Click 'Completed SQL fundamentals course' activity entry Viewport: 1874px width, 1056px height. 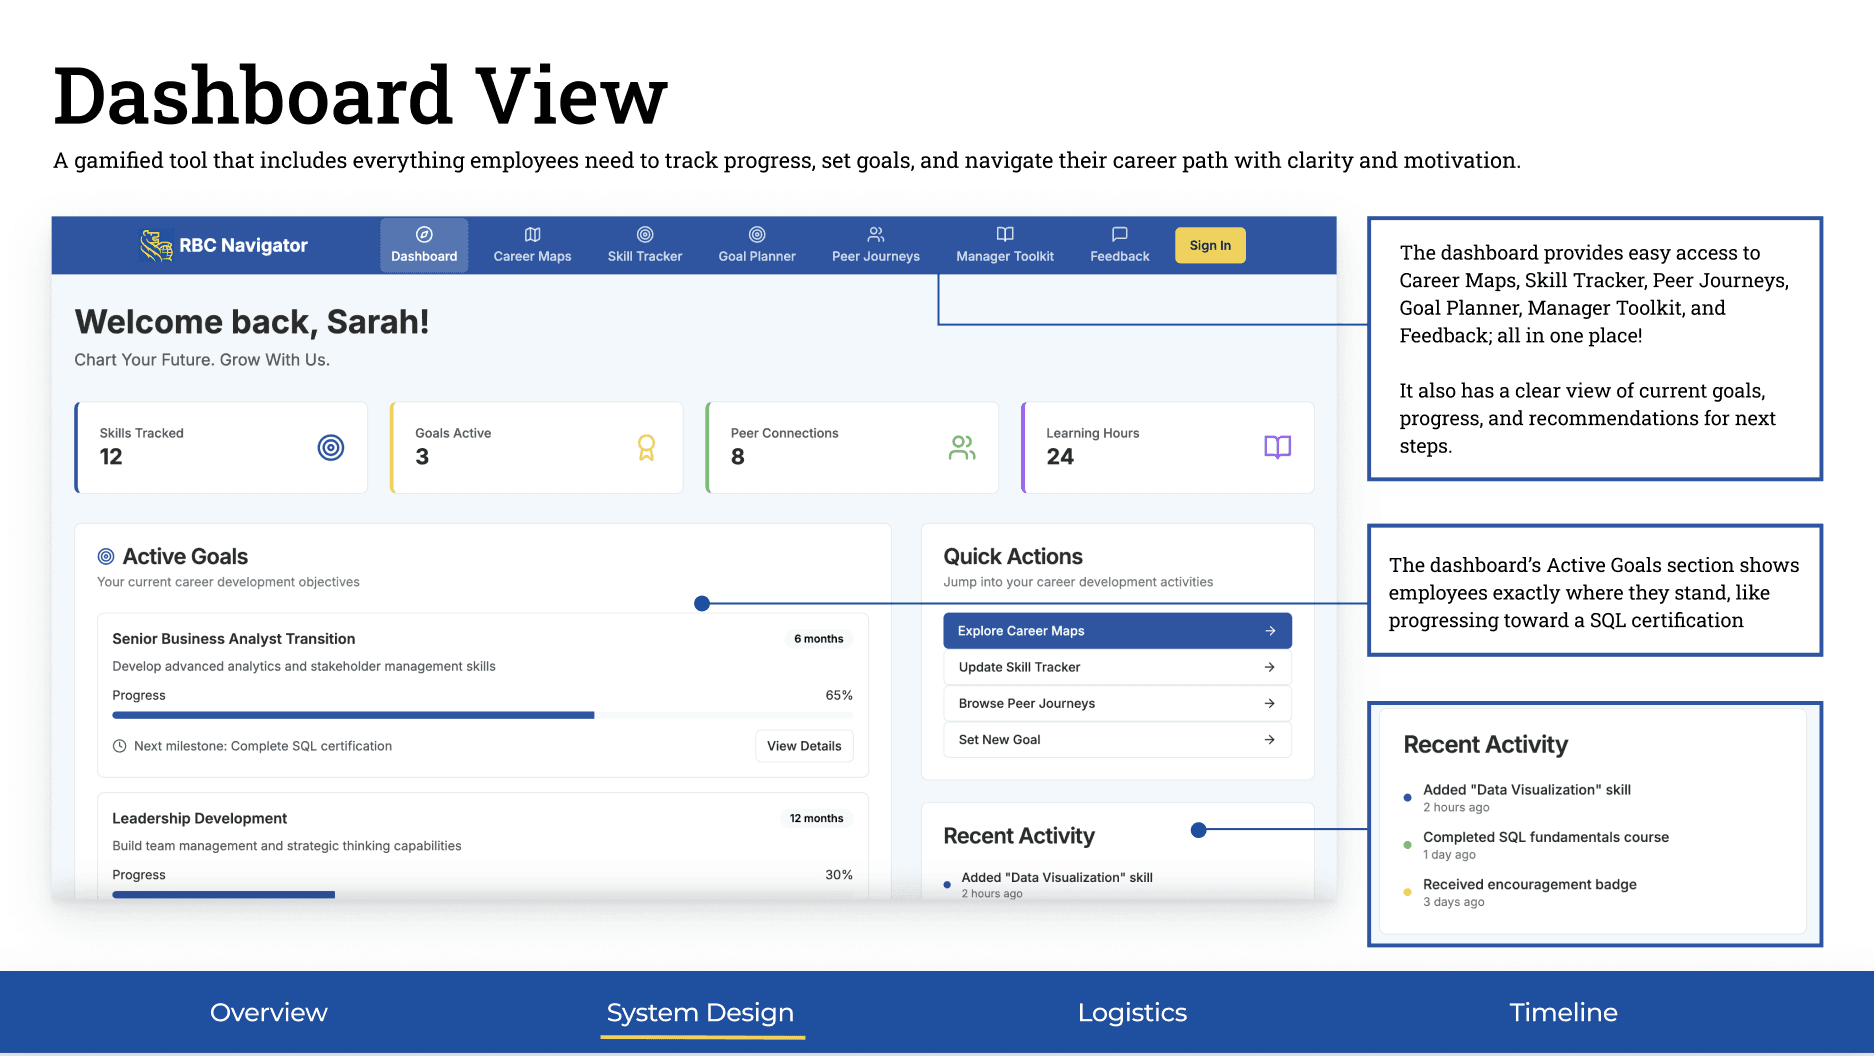click(x=1546, y=837)
